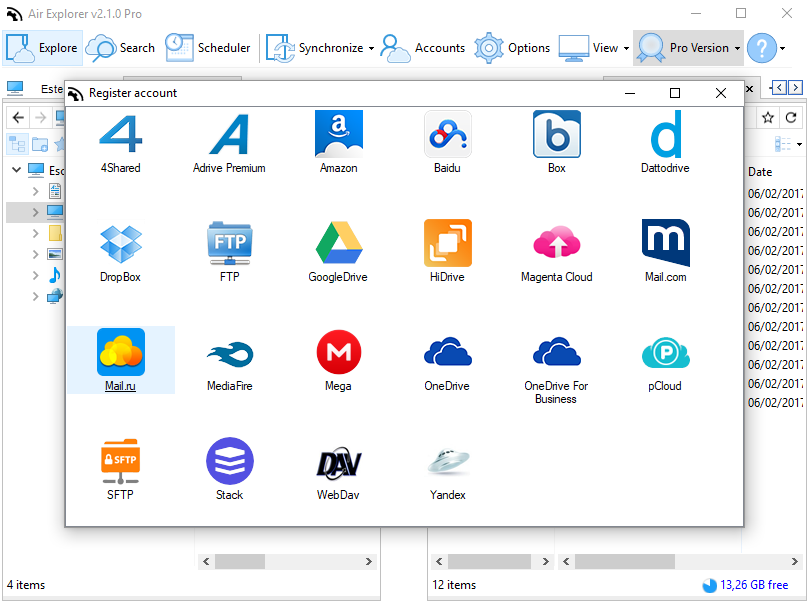Click the '12 items' status text
Image resolution: width=808 pixels, height=603 pixels.
pos(454,585)
